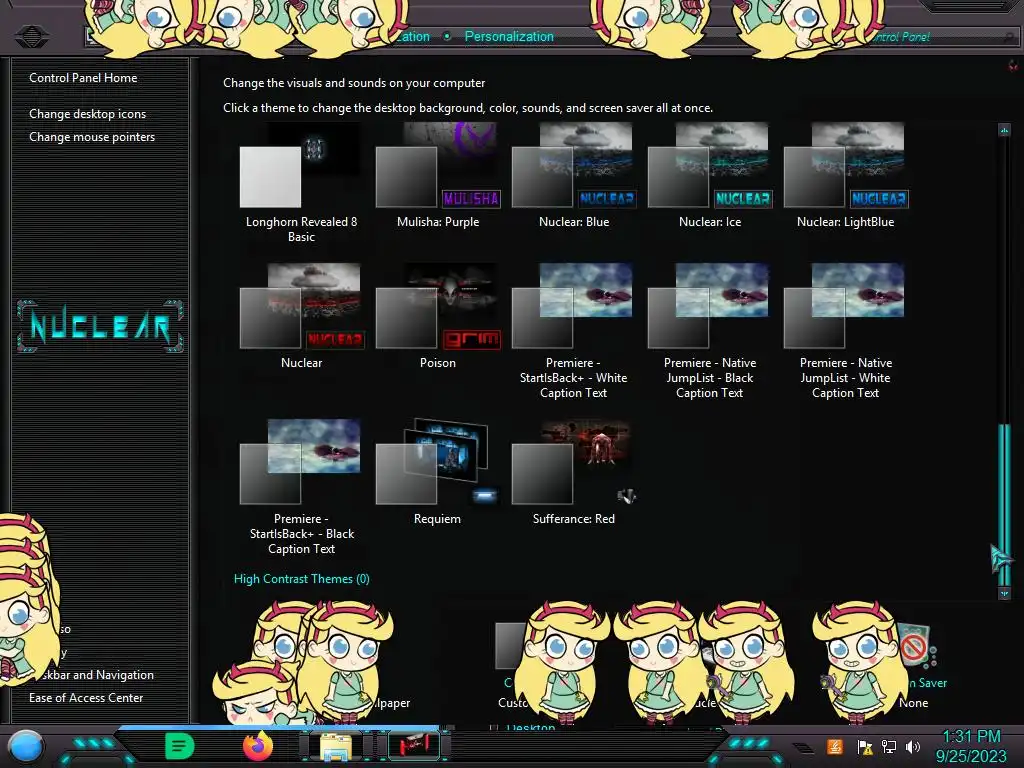Apply the Mulisha: Purple theme
This screenshot has width=1024, height=768.
(x=438, y=175)
